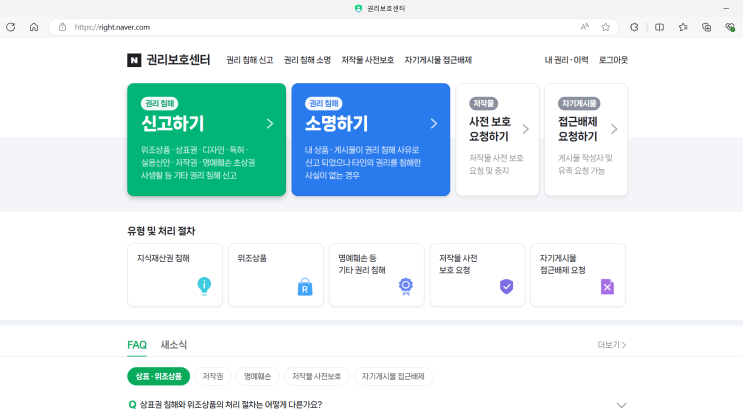The width and height of the screenshot is (743, 416).
Task: Open 권리 침해 소명 menu
Action: click(x=307, y=60)
